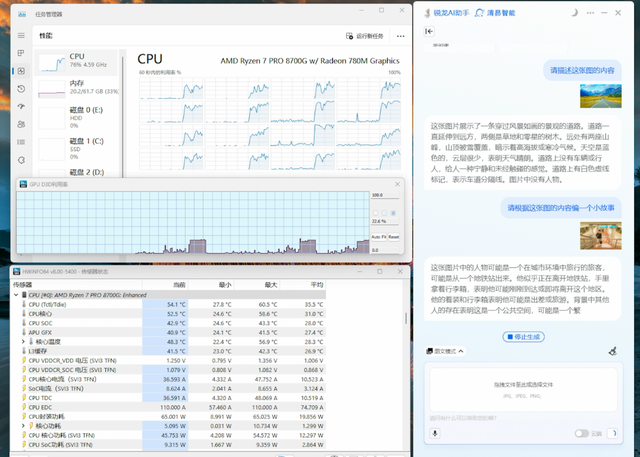This screenshot has height=457, width=640.
Task: Select 磁盘 2 (D:) in the performance list
Action: (78, 172)
